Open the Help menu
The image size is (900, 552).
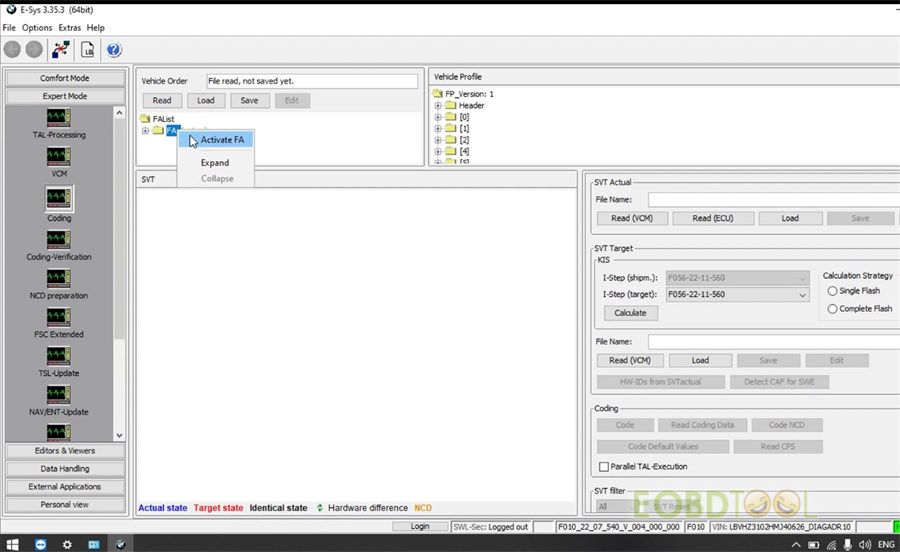(95, 28)
